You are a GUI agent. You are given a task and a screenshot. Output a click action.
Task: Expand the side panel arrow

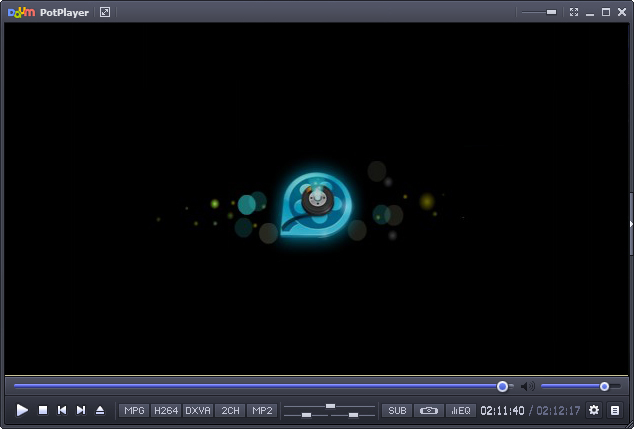click(x=631, y=224)
